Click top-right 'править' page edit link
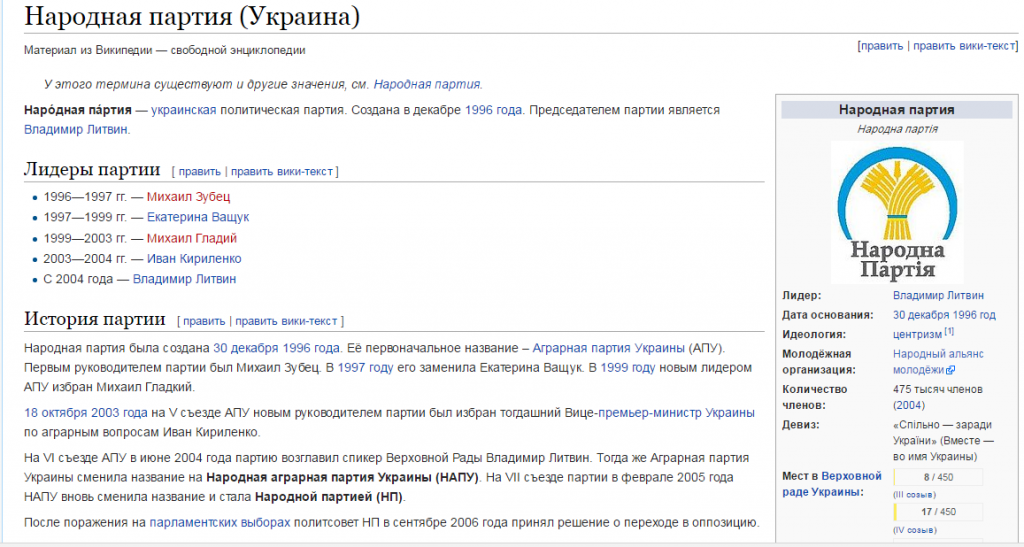This screenshot has width=1024, height=547. (x=881, y=46)
